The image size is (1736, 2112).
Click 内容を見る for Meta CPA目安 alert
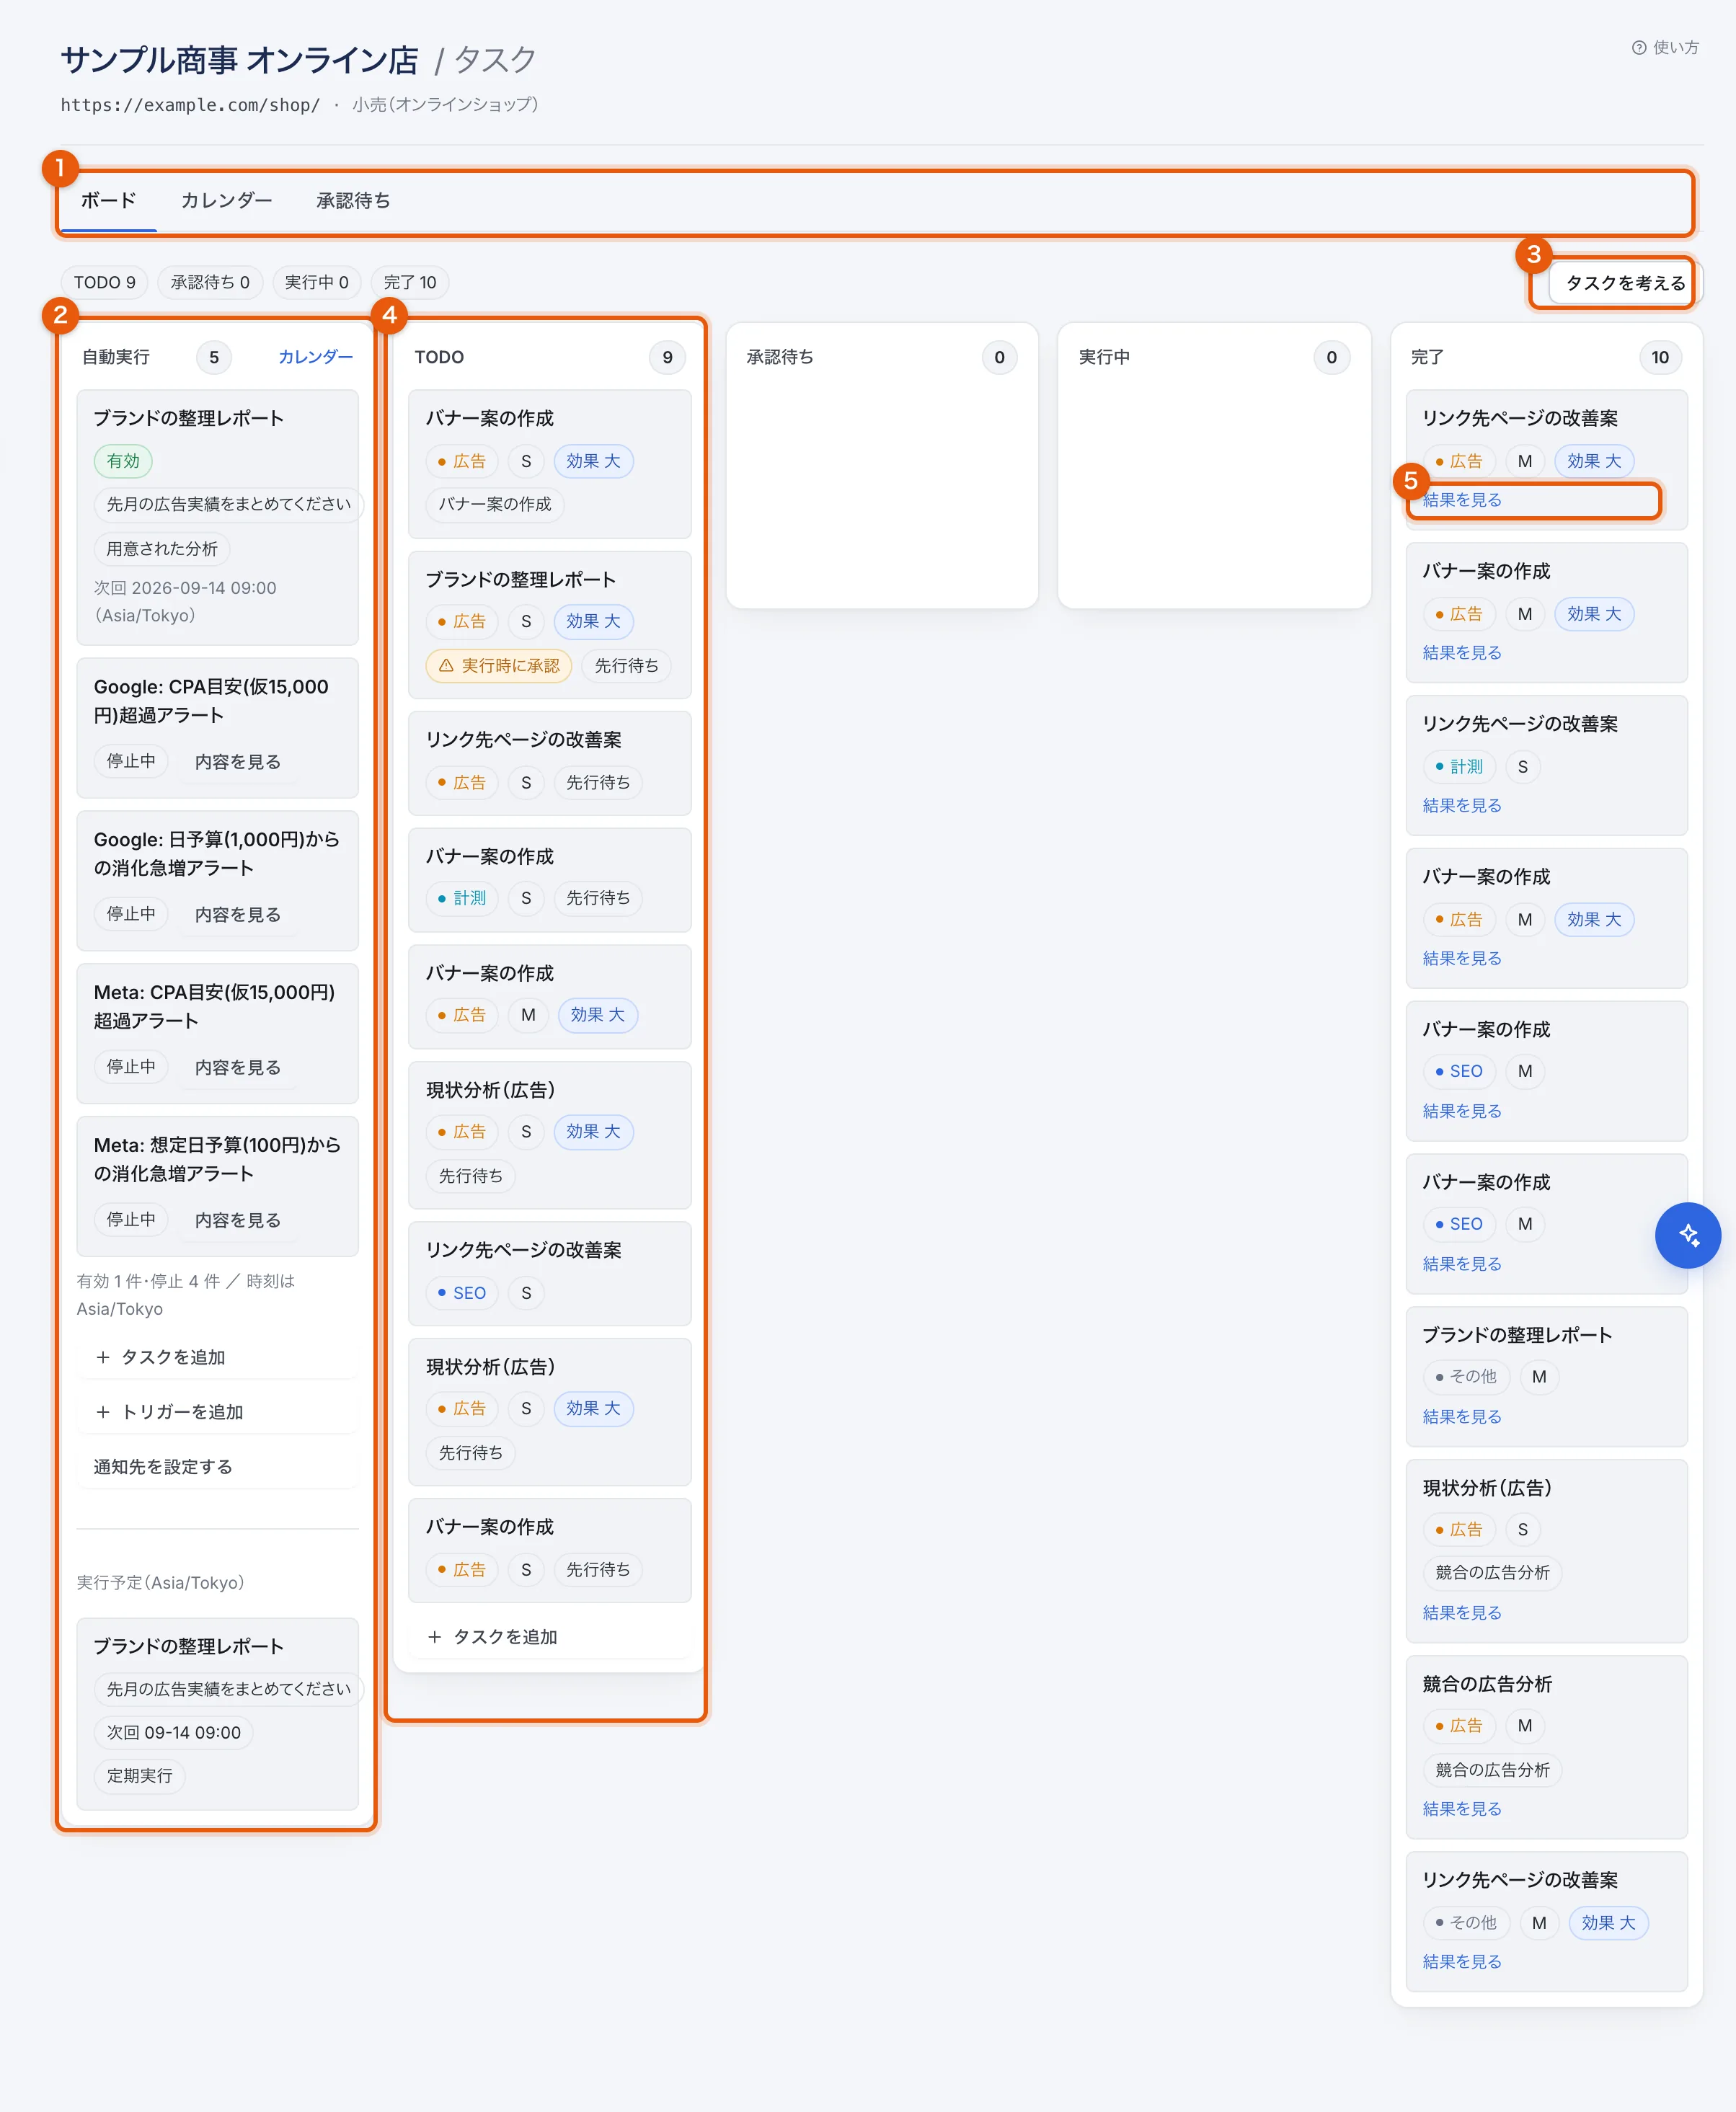(x=238, y=1068)
